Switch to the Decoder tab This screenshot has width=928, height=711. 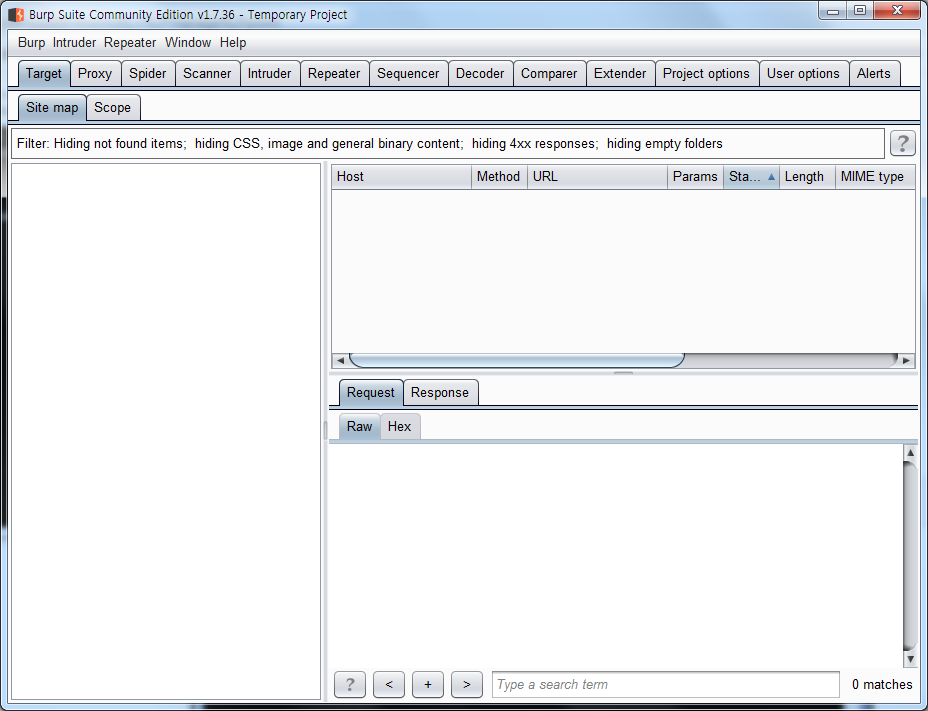coord(480,73)
